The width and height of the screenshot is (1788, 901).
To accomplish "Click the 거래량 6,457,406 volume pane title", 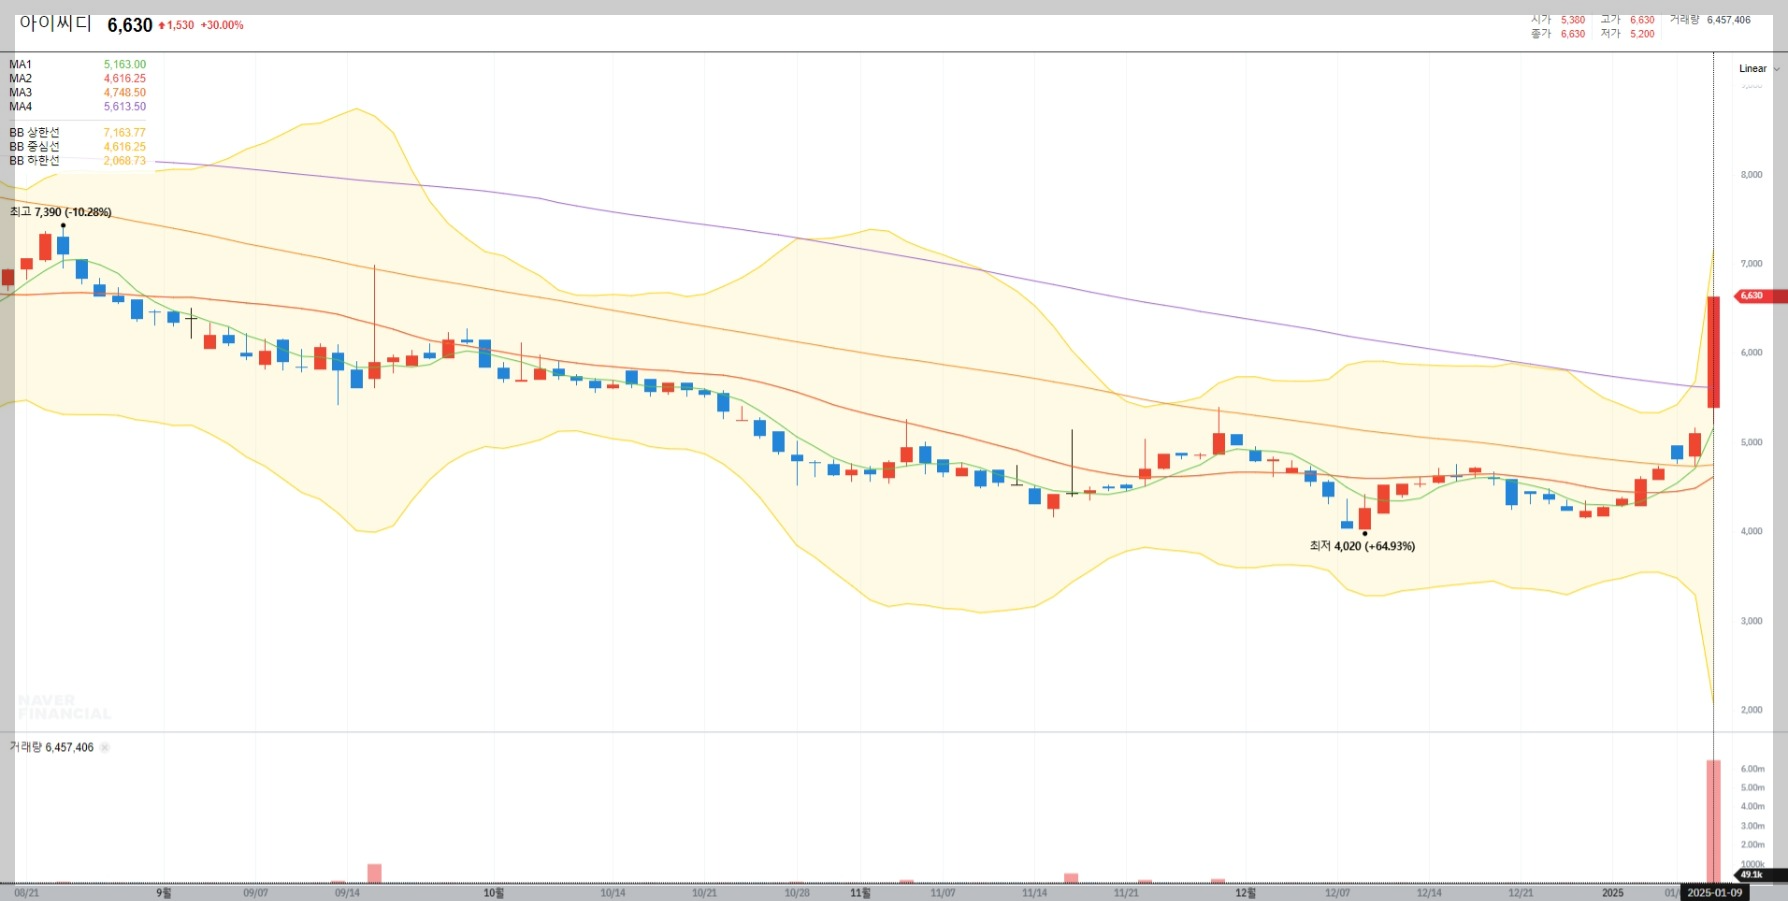I will (x=51, y=747).
